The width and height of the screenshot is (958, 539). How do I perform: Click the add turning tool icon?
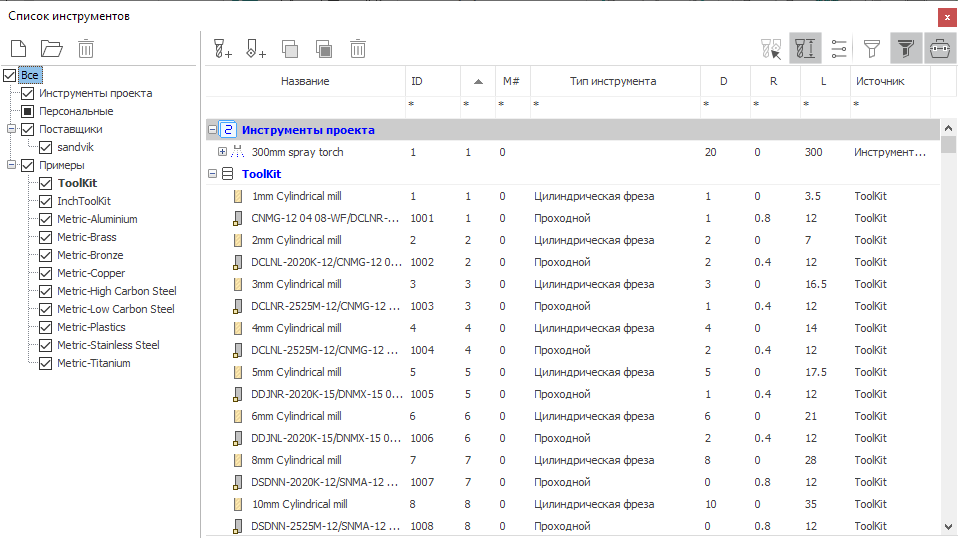pyautogui.click(x=255, y=48)
